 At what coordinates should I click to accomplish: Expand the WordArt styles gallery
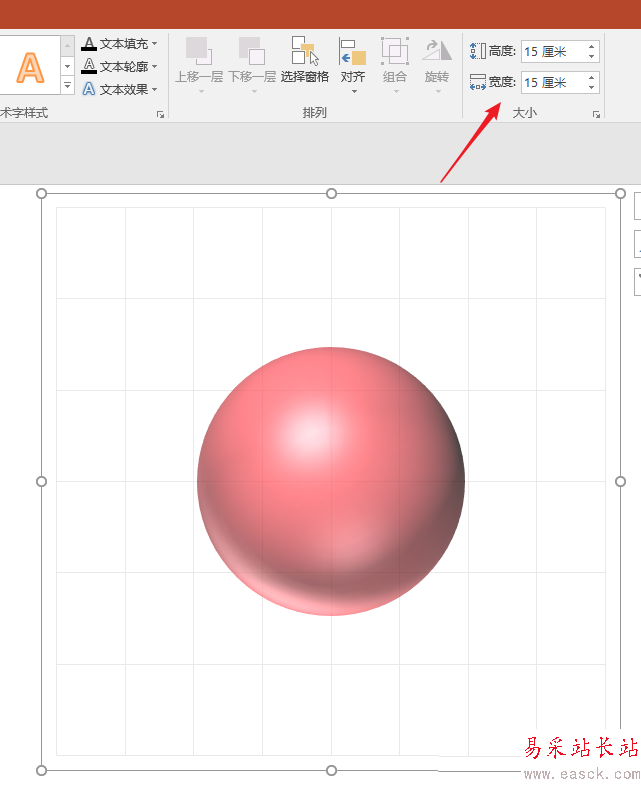pyautogui.click(x=67, y=86)
